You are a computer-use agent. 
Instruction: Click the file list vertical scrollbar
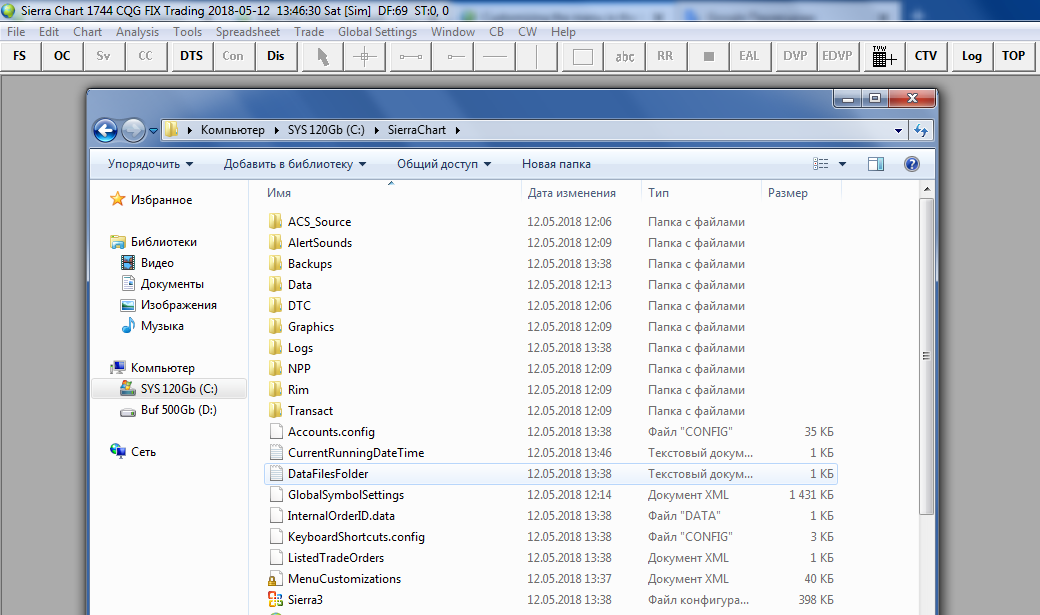click(x=926, y=356)
